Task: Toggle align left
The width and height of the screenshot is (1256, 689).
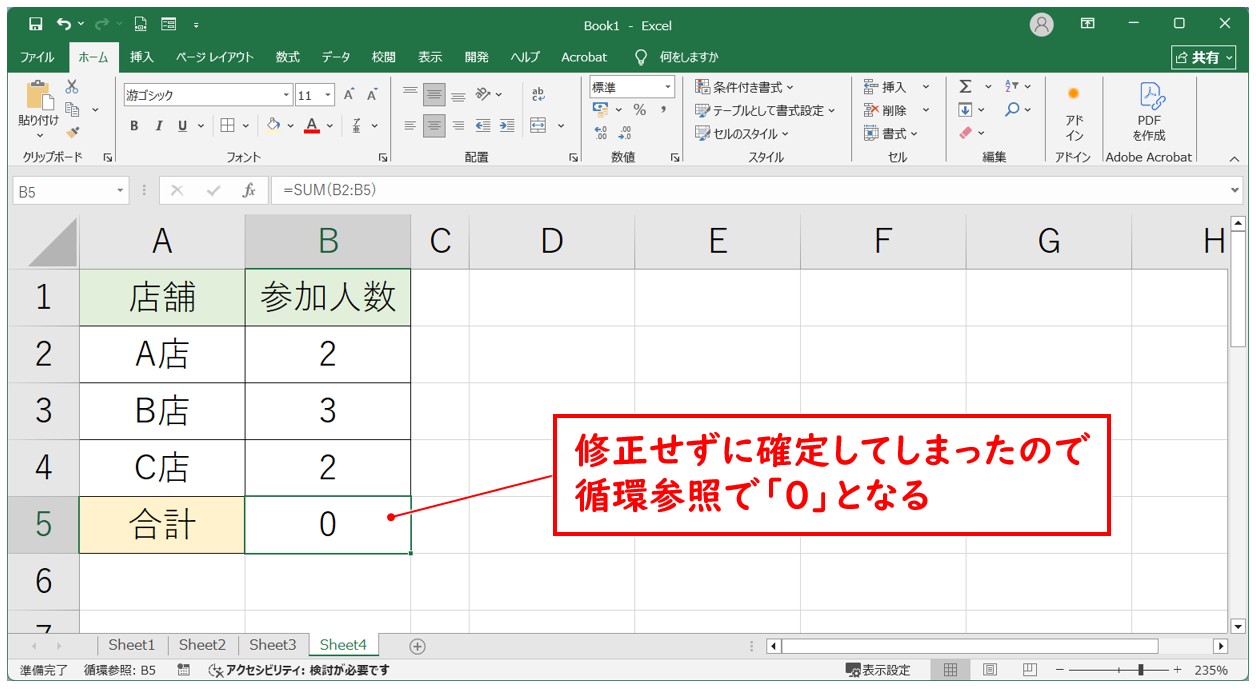Action: click(410, 125)
